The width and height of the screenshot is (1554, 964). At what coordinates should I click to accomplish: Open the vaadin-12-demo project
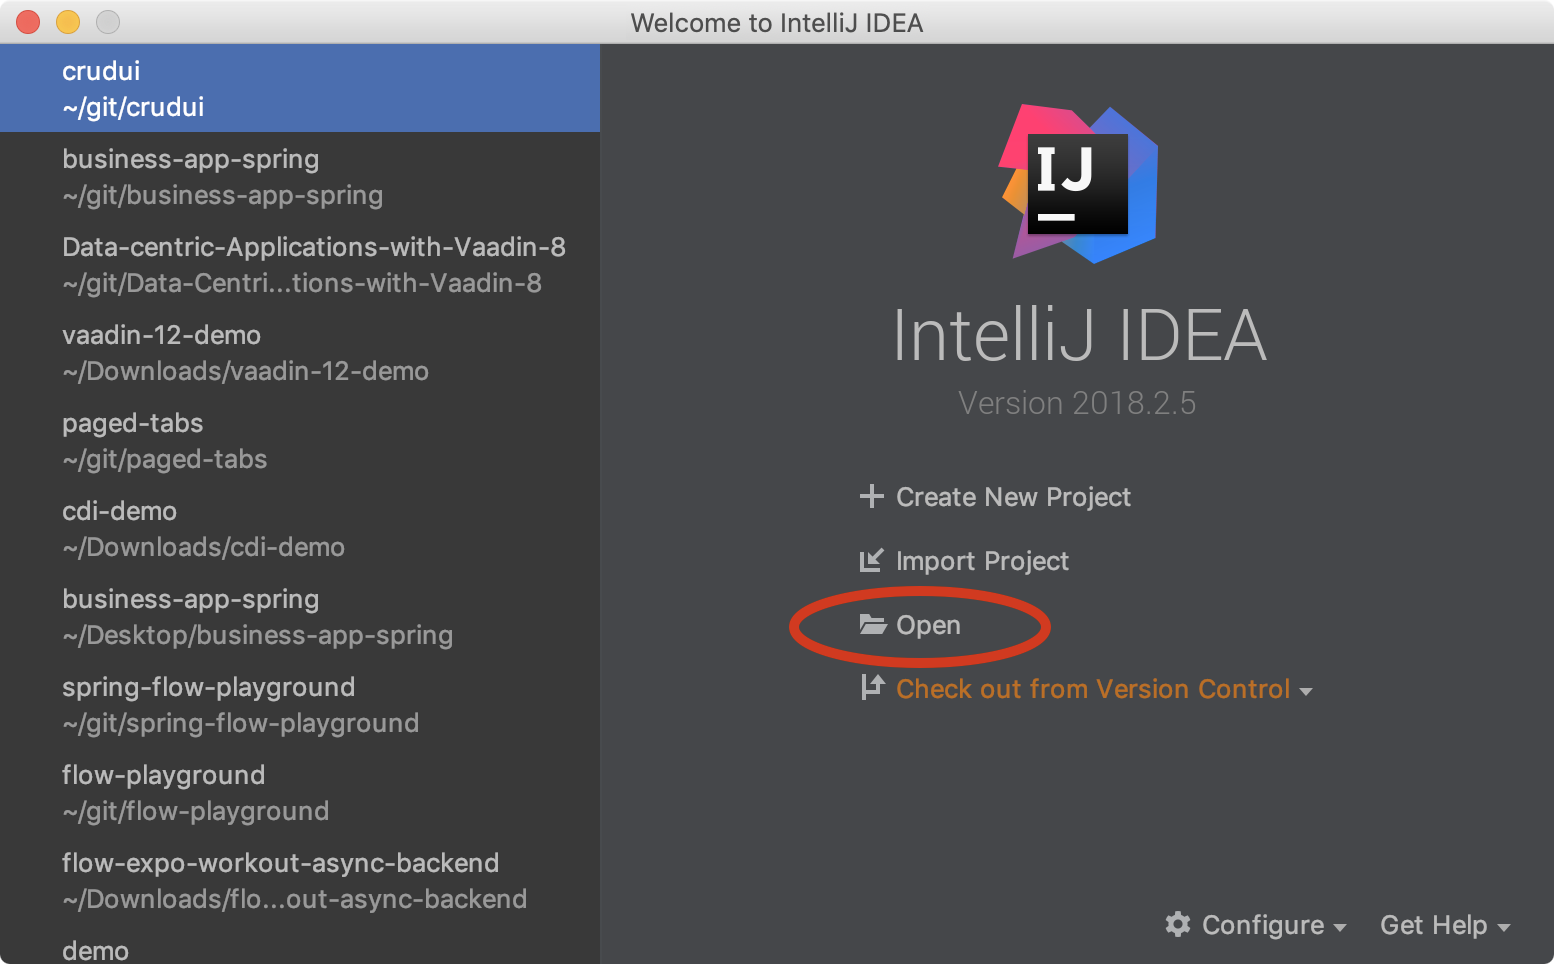tap(300, 352)
